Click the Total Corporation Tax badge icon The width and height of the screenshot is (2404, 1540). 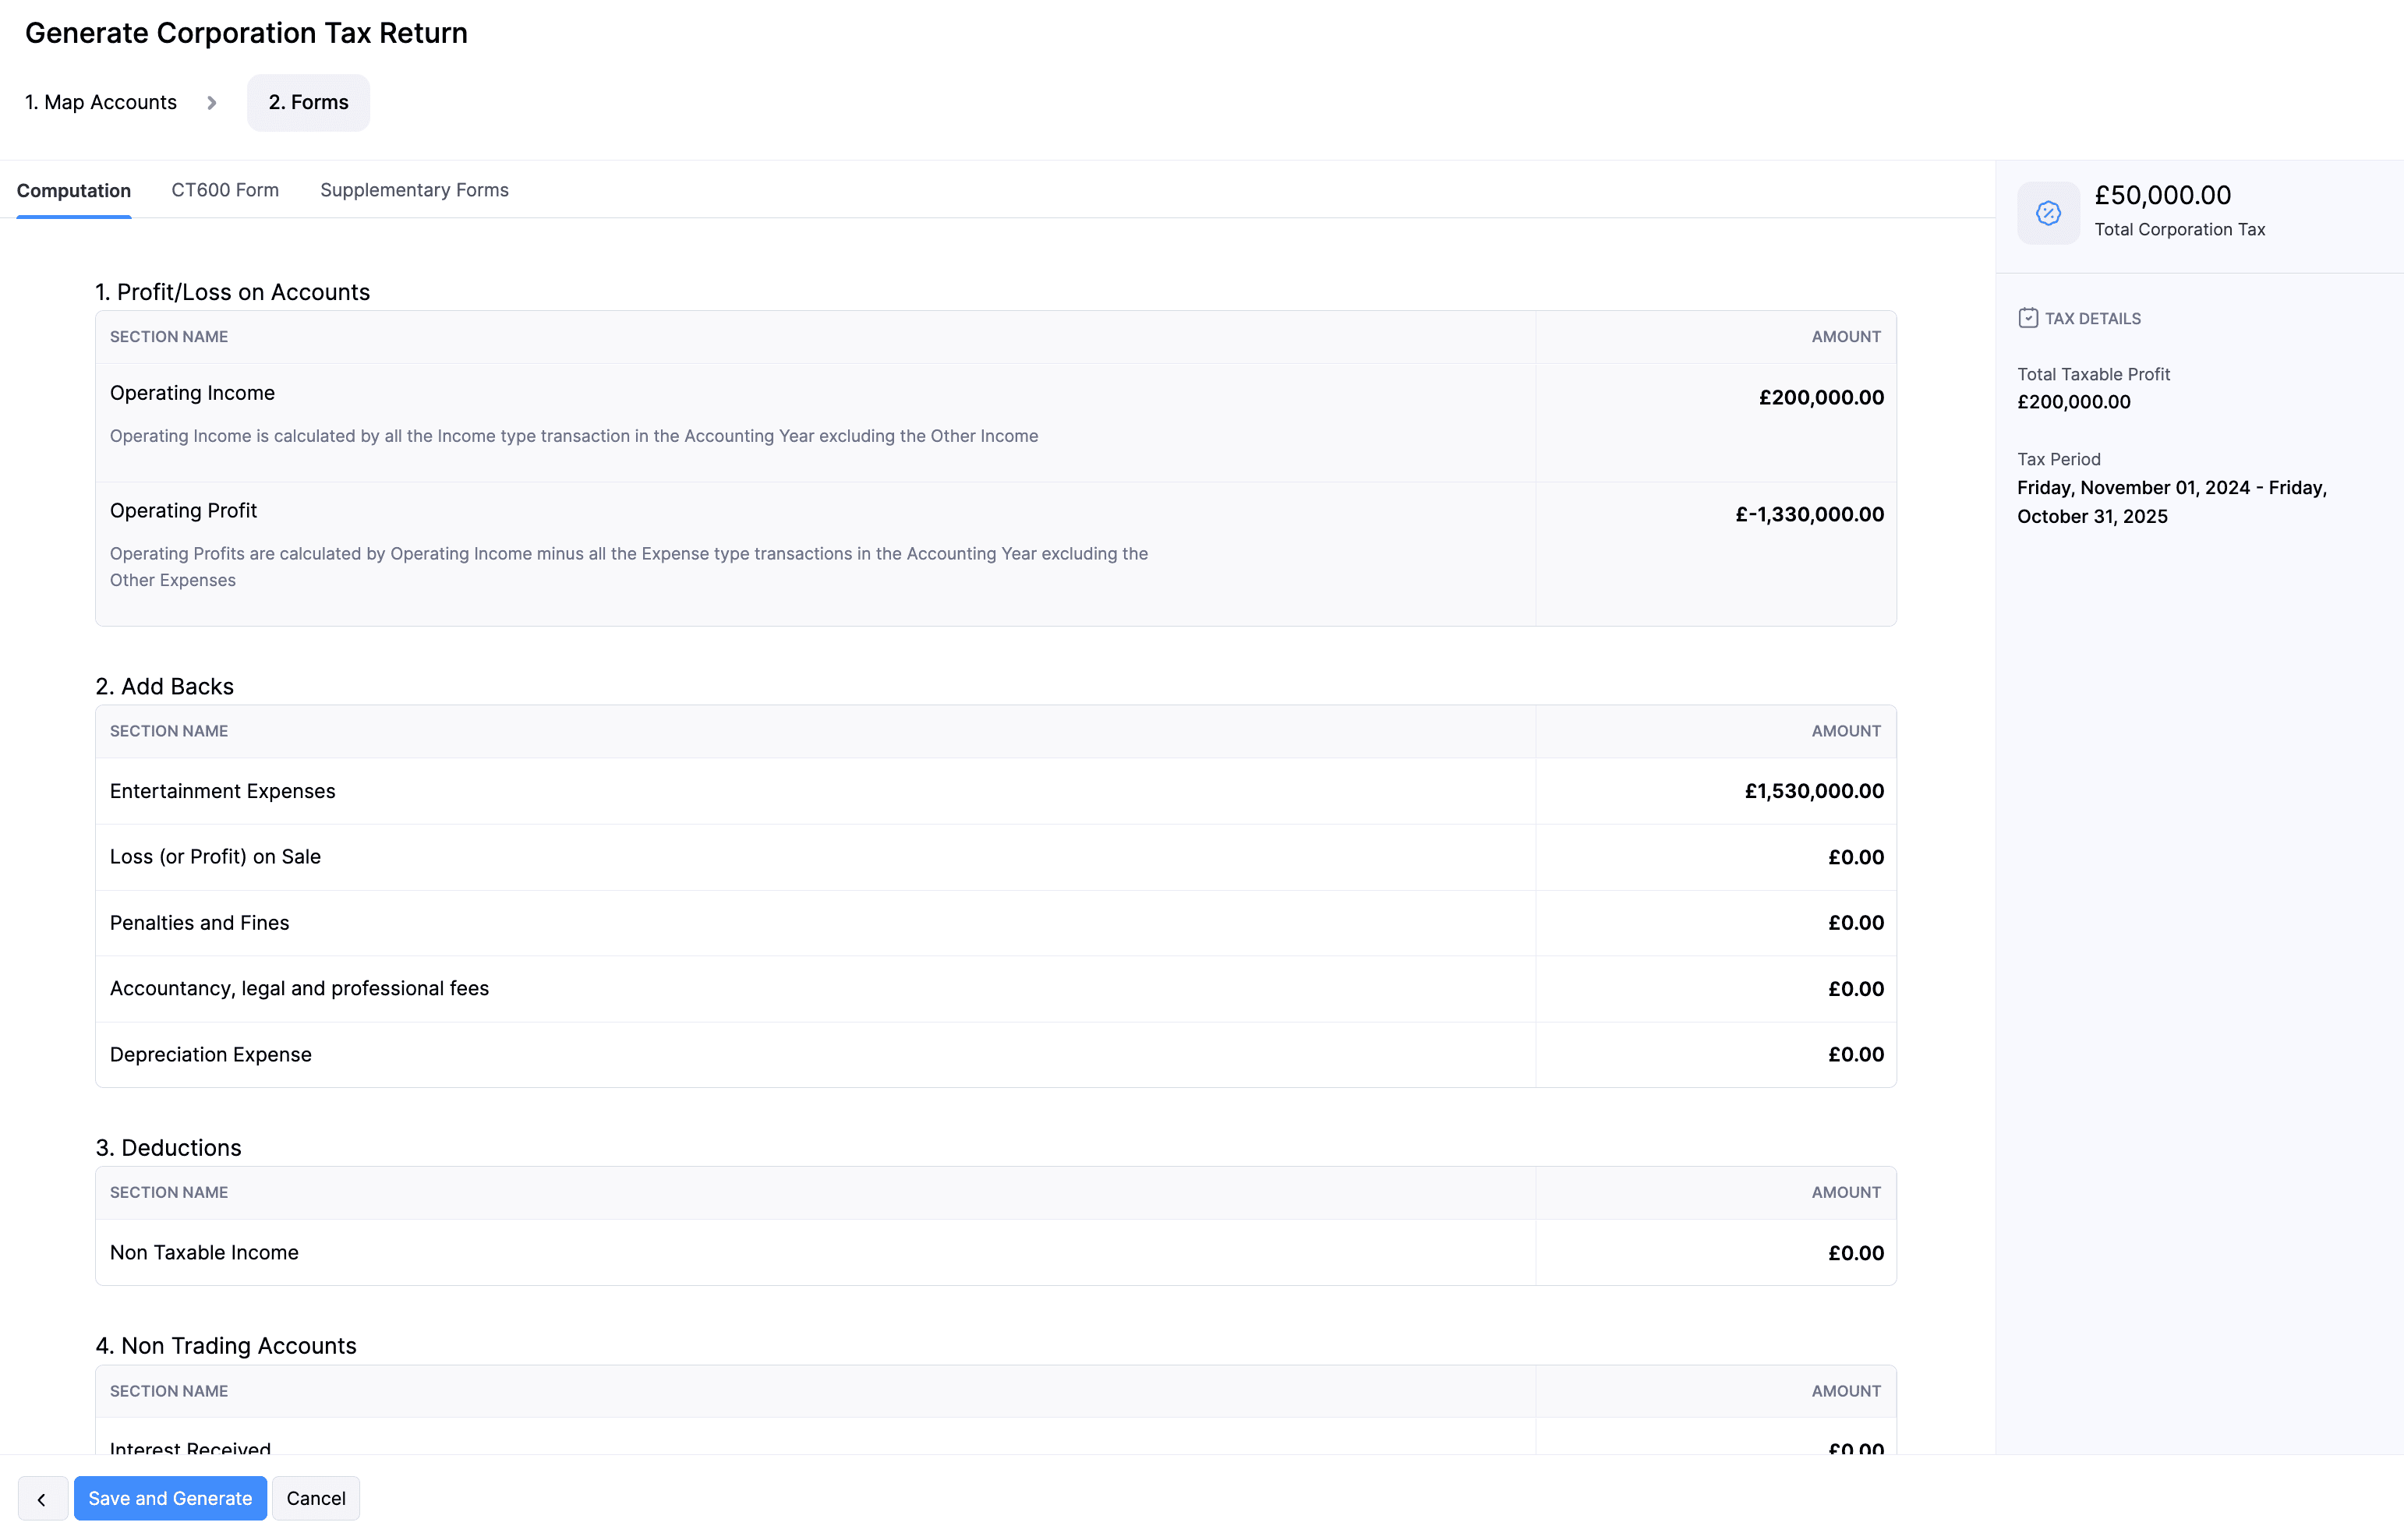[2048, 212]
